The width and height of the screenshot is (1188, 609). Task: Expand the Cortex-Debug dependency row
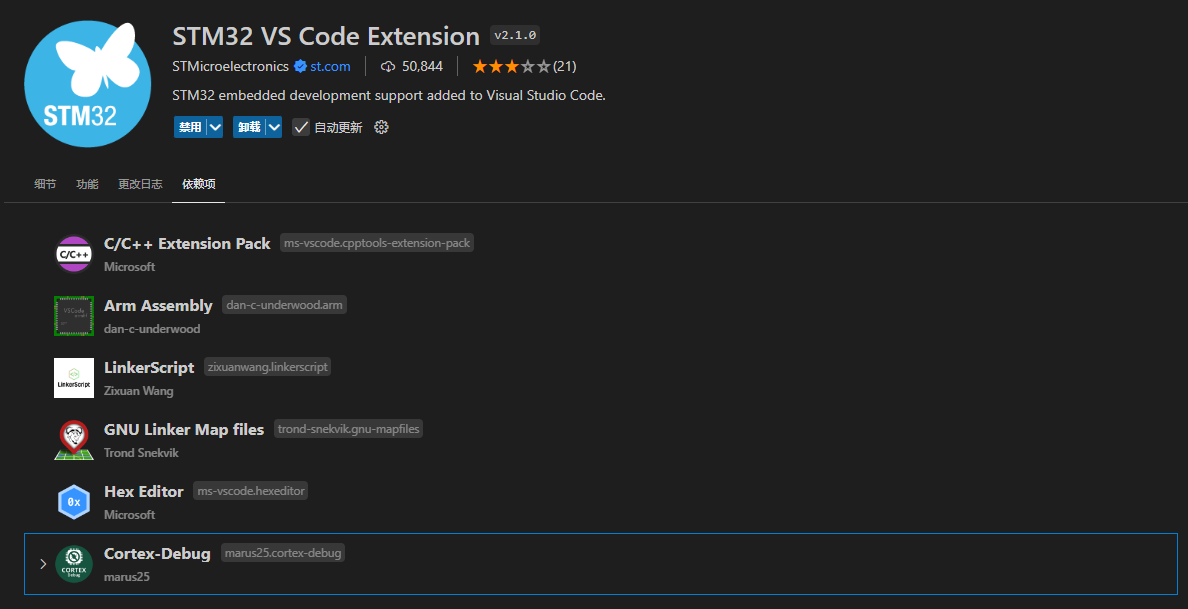click(x=43, y=564)
